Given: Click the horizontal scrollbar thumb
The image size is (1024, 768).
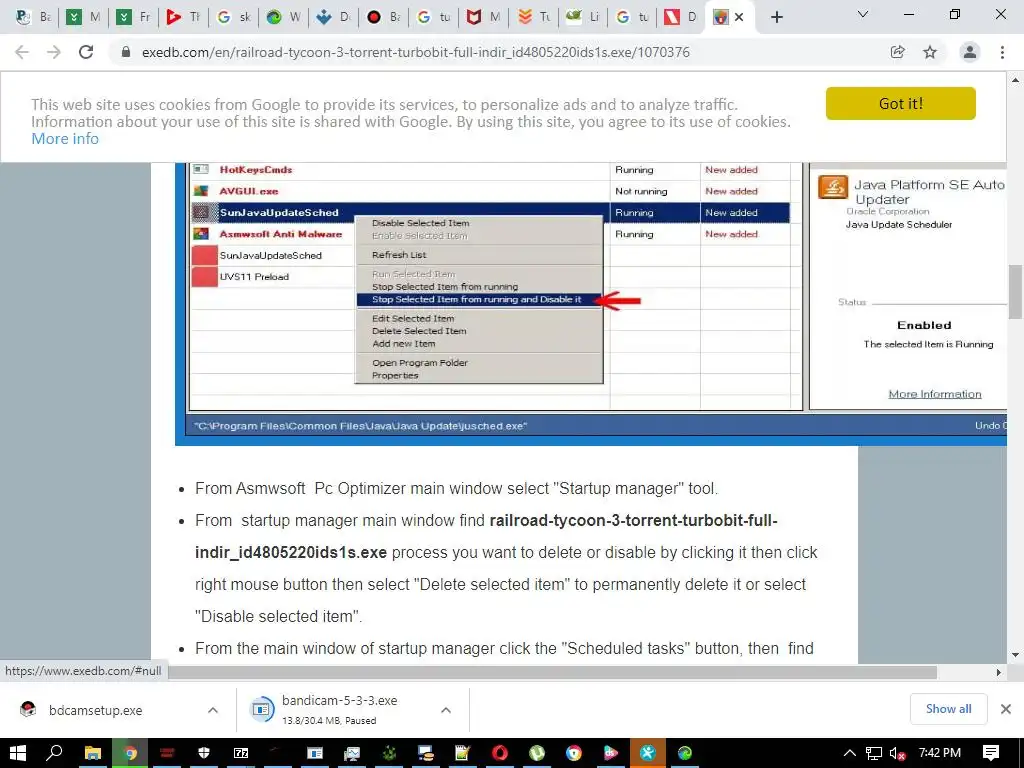Looking at the screenshot, I should pyautogui.click(x=552, y=672).
